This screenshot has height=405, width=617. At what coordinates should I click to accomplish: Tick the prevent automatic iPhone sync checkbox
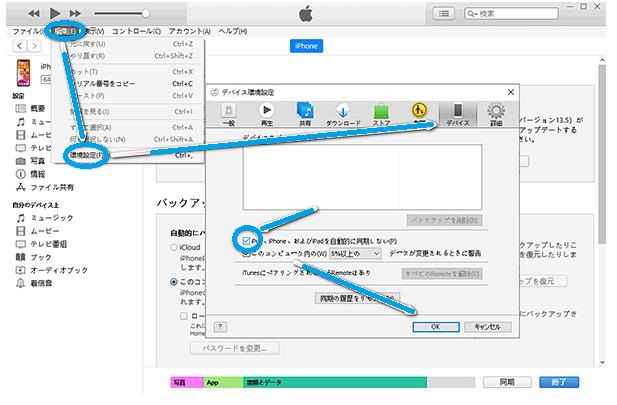[246, 241]
